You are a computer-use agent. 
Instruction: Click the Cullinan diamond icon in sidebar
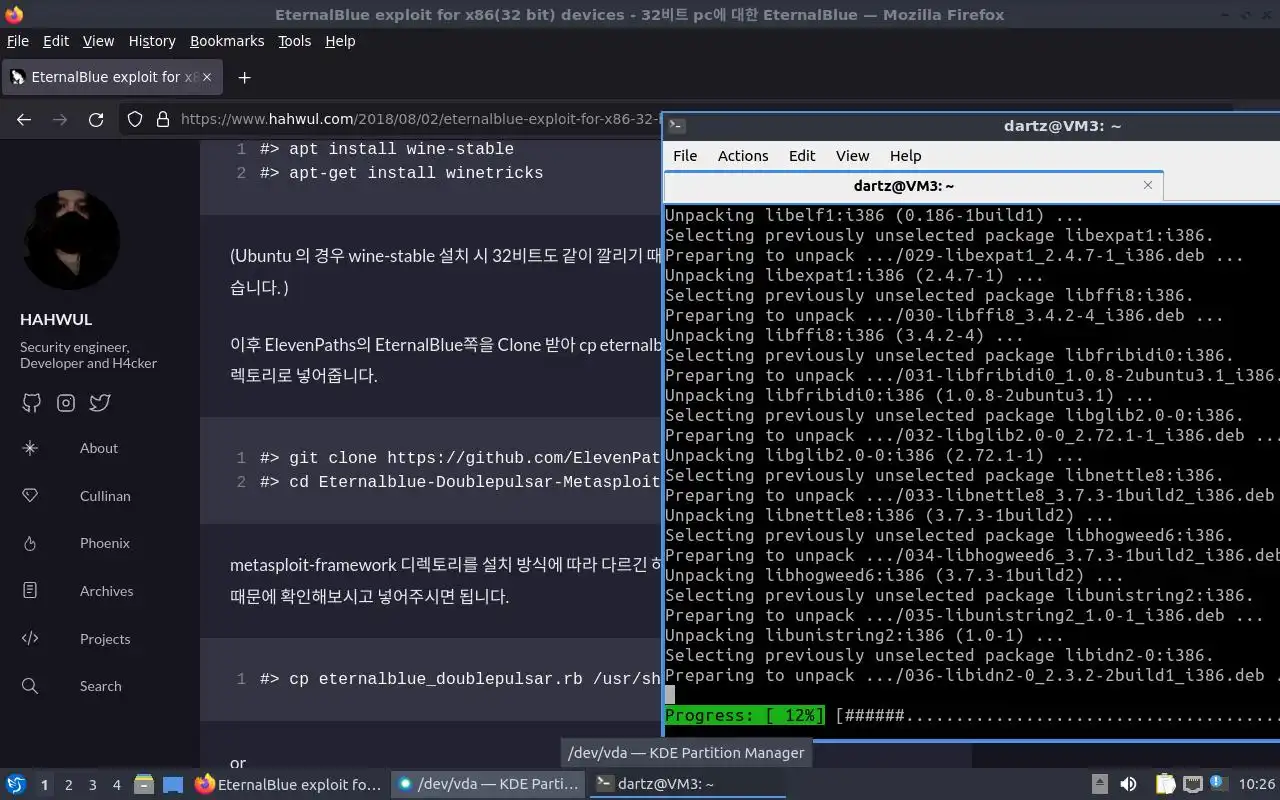[30, 496]
